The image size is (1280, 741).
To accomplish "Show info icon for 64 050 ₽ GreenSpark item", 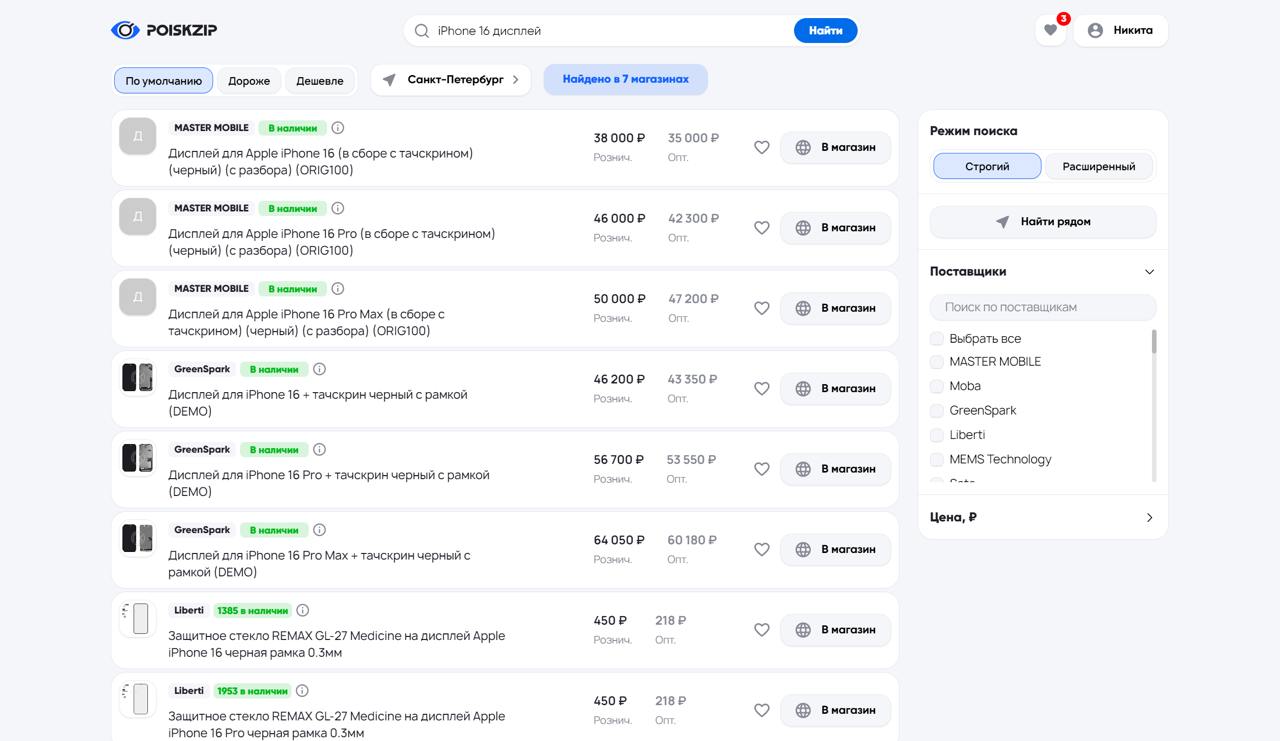I will 319,530.
